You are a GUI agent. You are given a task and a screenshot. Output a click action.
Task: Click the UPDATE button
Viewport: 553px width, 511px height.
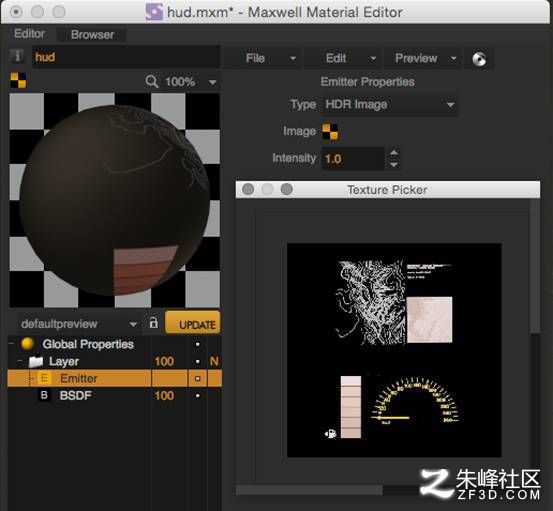coord(193,323)
